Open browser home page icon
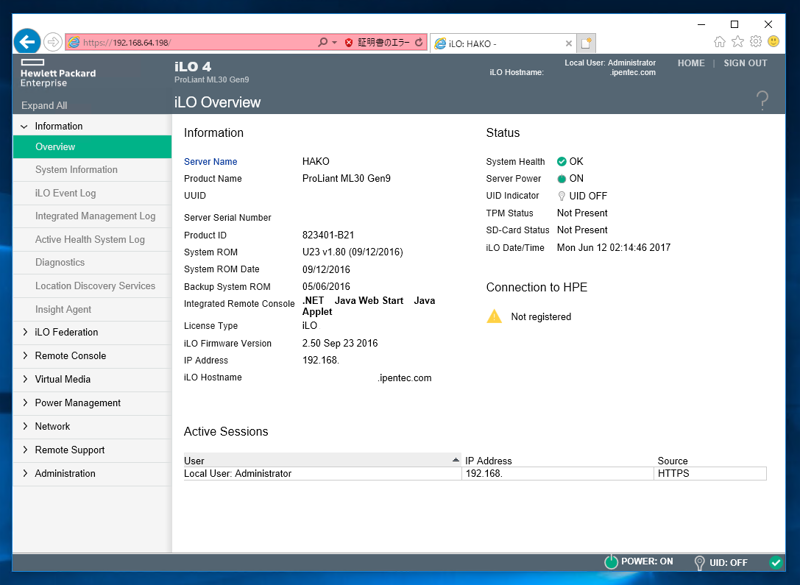This screenshot has width=800, height=585. point(719,42)
